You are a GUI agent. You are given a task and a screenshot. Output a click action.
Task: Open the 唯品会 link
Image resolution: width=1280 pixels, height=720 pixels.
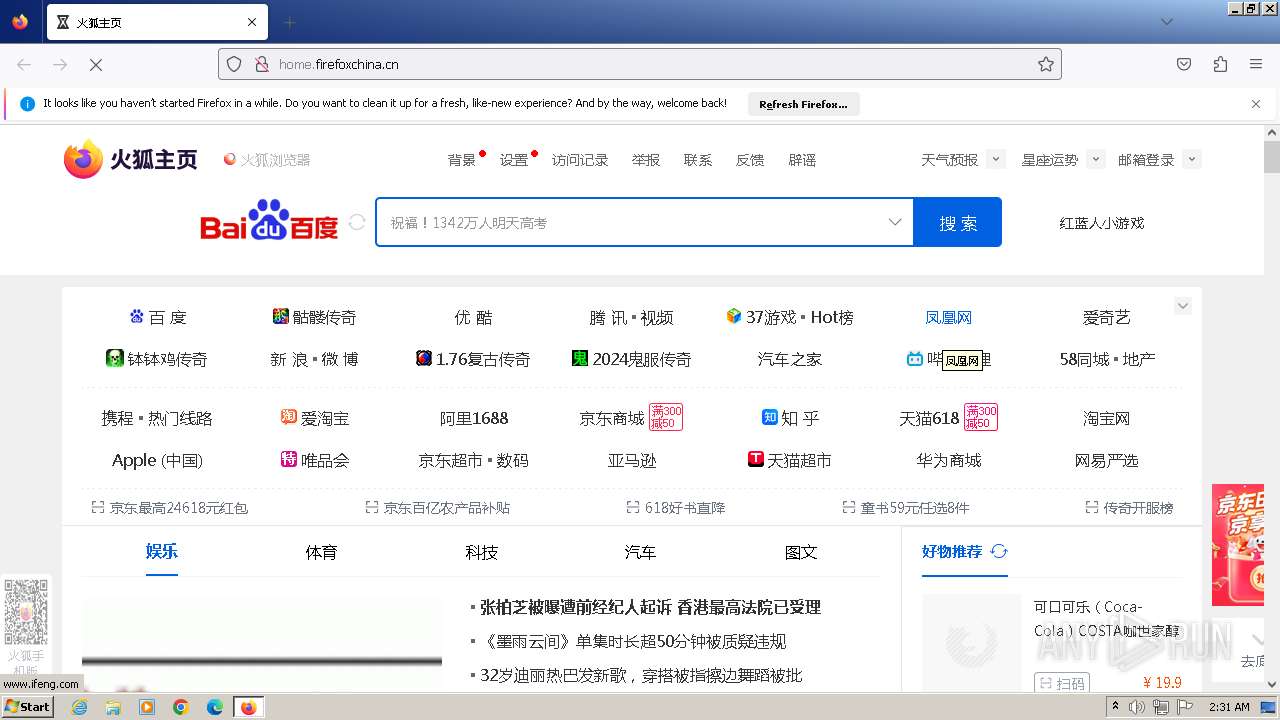315,460
